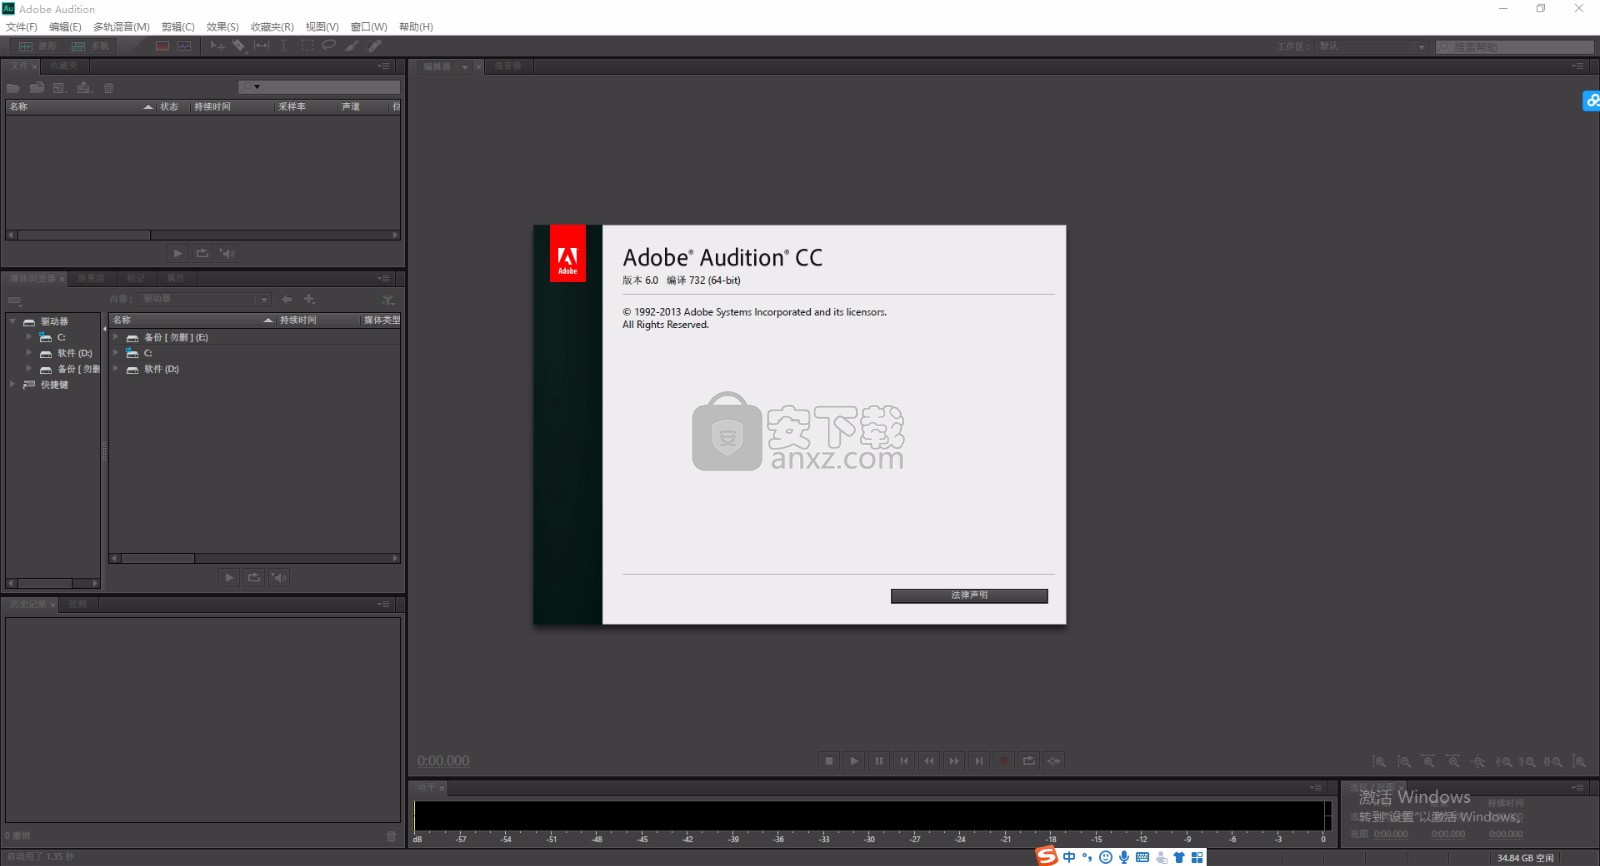Expand C: drive in left tree
1600x866 pixels.
pyautogui.click(x=29, y=337)
